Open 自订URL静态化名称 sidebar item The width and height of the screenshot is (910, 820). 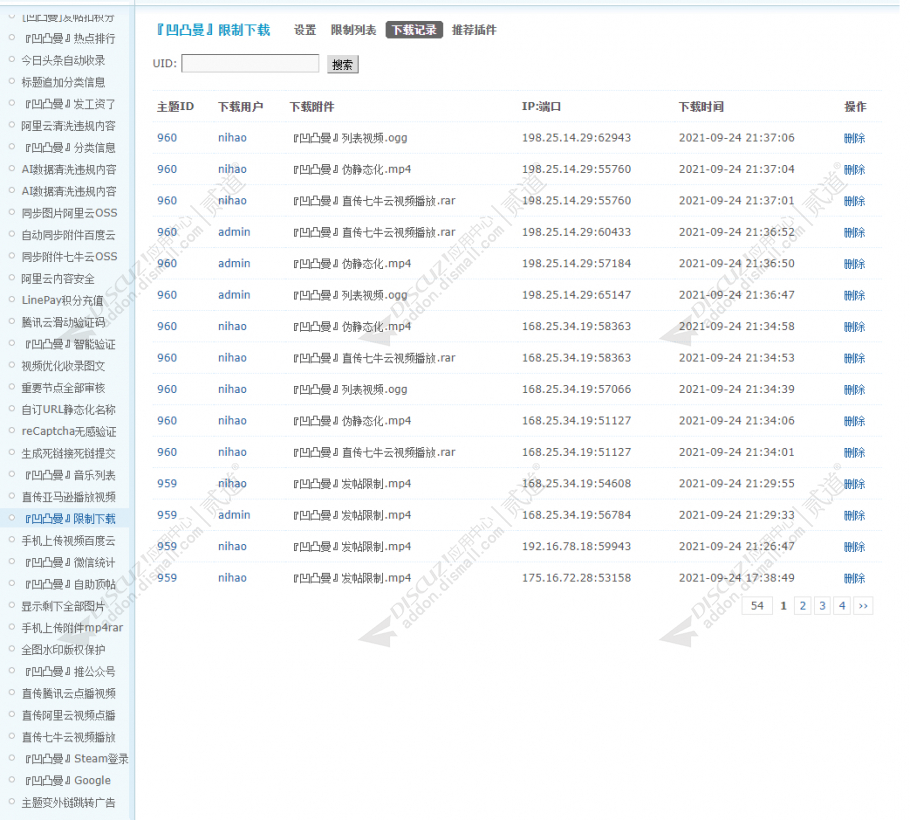pyautogui.click(x=68, y=410)
